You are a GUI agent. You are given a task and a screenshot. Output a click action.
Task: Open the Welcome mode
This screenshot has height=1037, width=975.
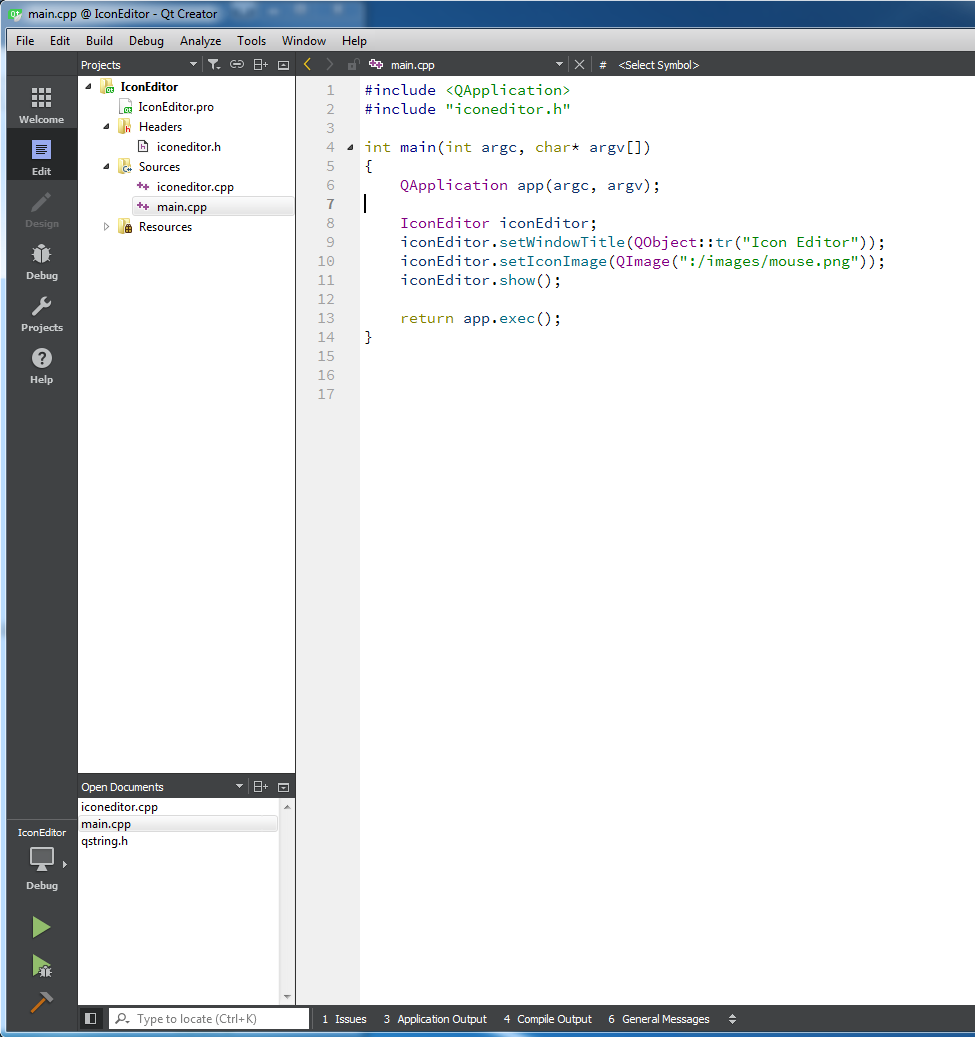coord(41,105)
